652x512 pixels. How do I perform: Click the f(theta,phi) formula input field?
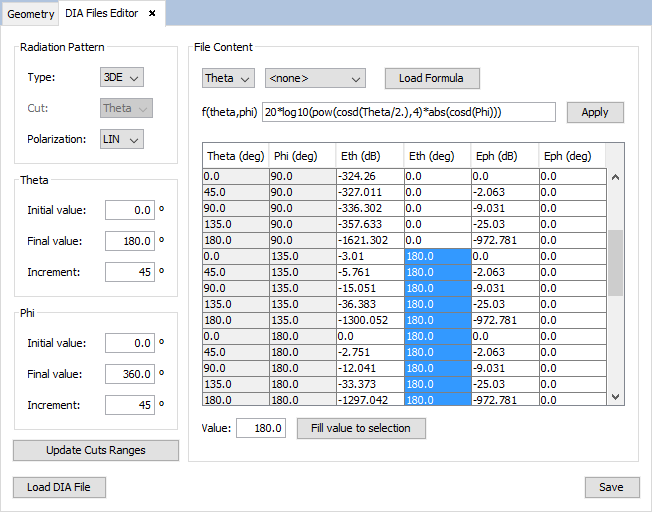(x=408, y=112)
